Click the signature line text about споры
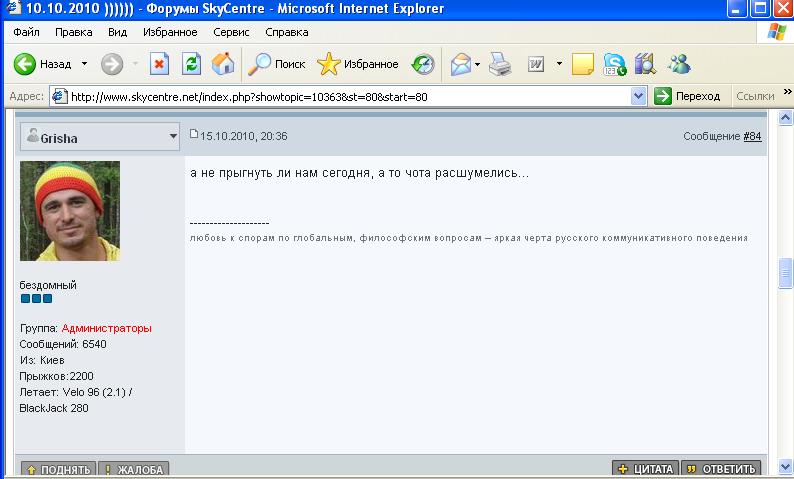794x479 pixels. pos(468,238)
